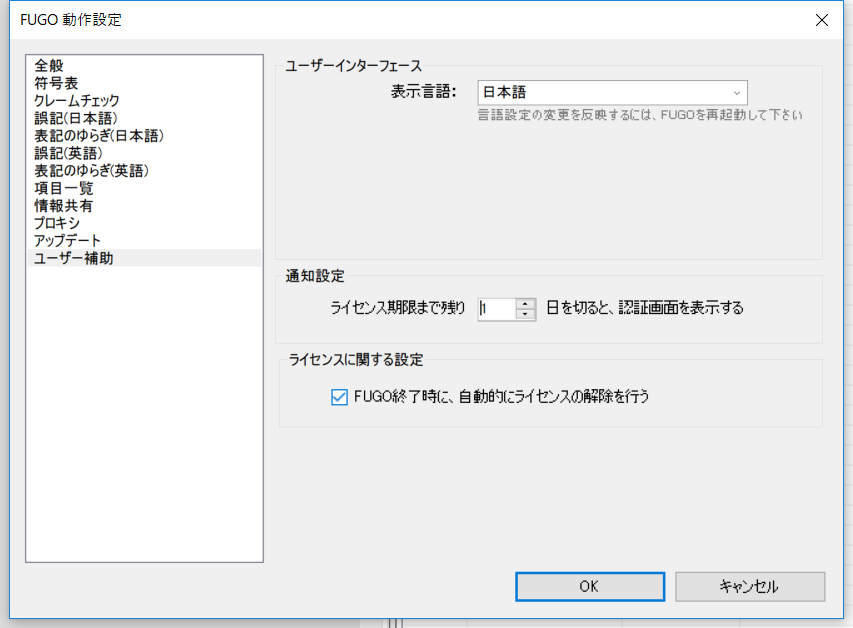The width and height of the screenshot is (853, 628).
Task: Decrease license days with the down spinner arrow
Action: click(x=525, y=315)
